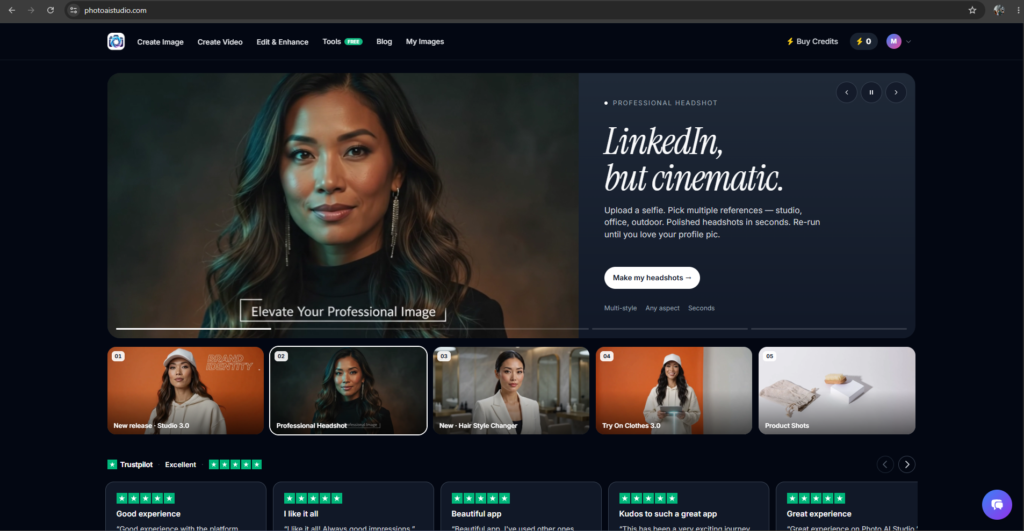Advance to next hero slide
Screen dimensions: 1024x531
coord(895,92)
